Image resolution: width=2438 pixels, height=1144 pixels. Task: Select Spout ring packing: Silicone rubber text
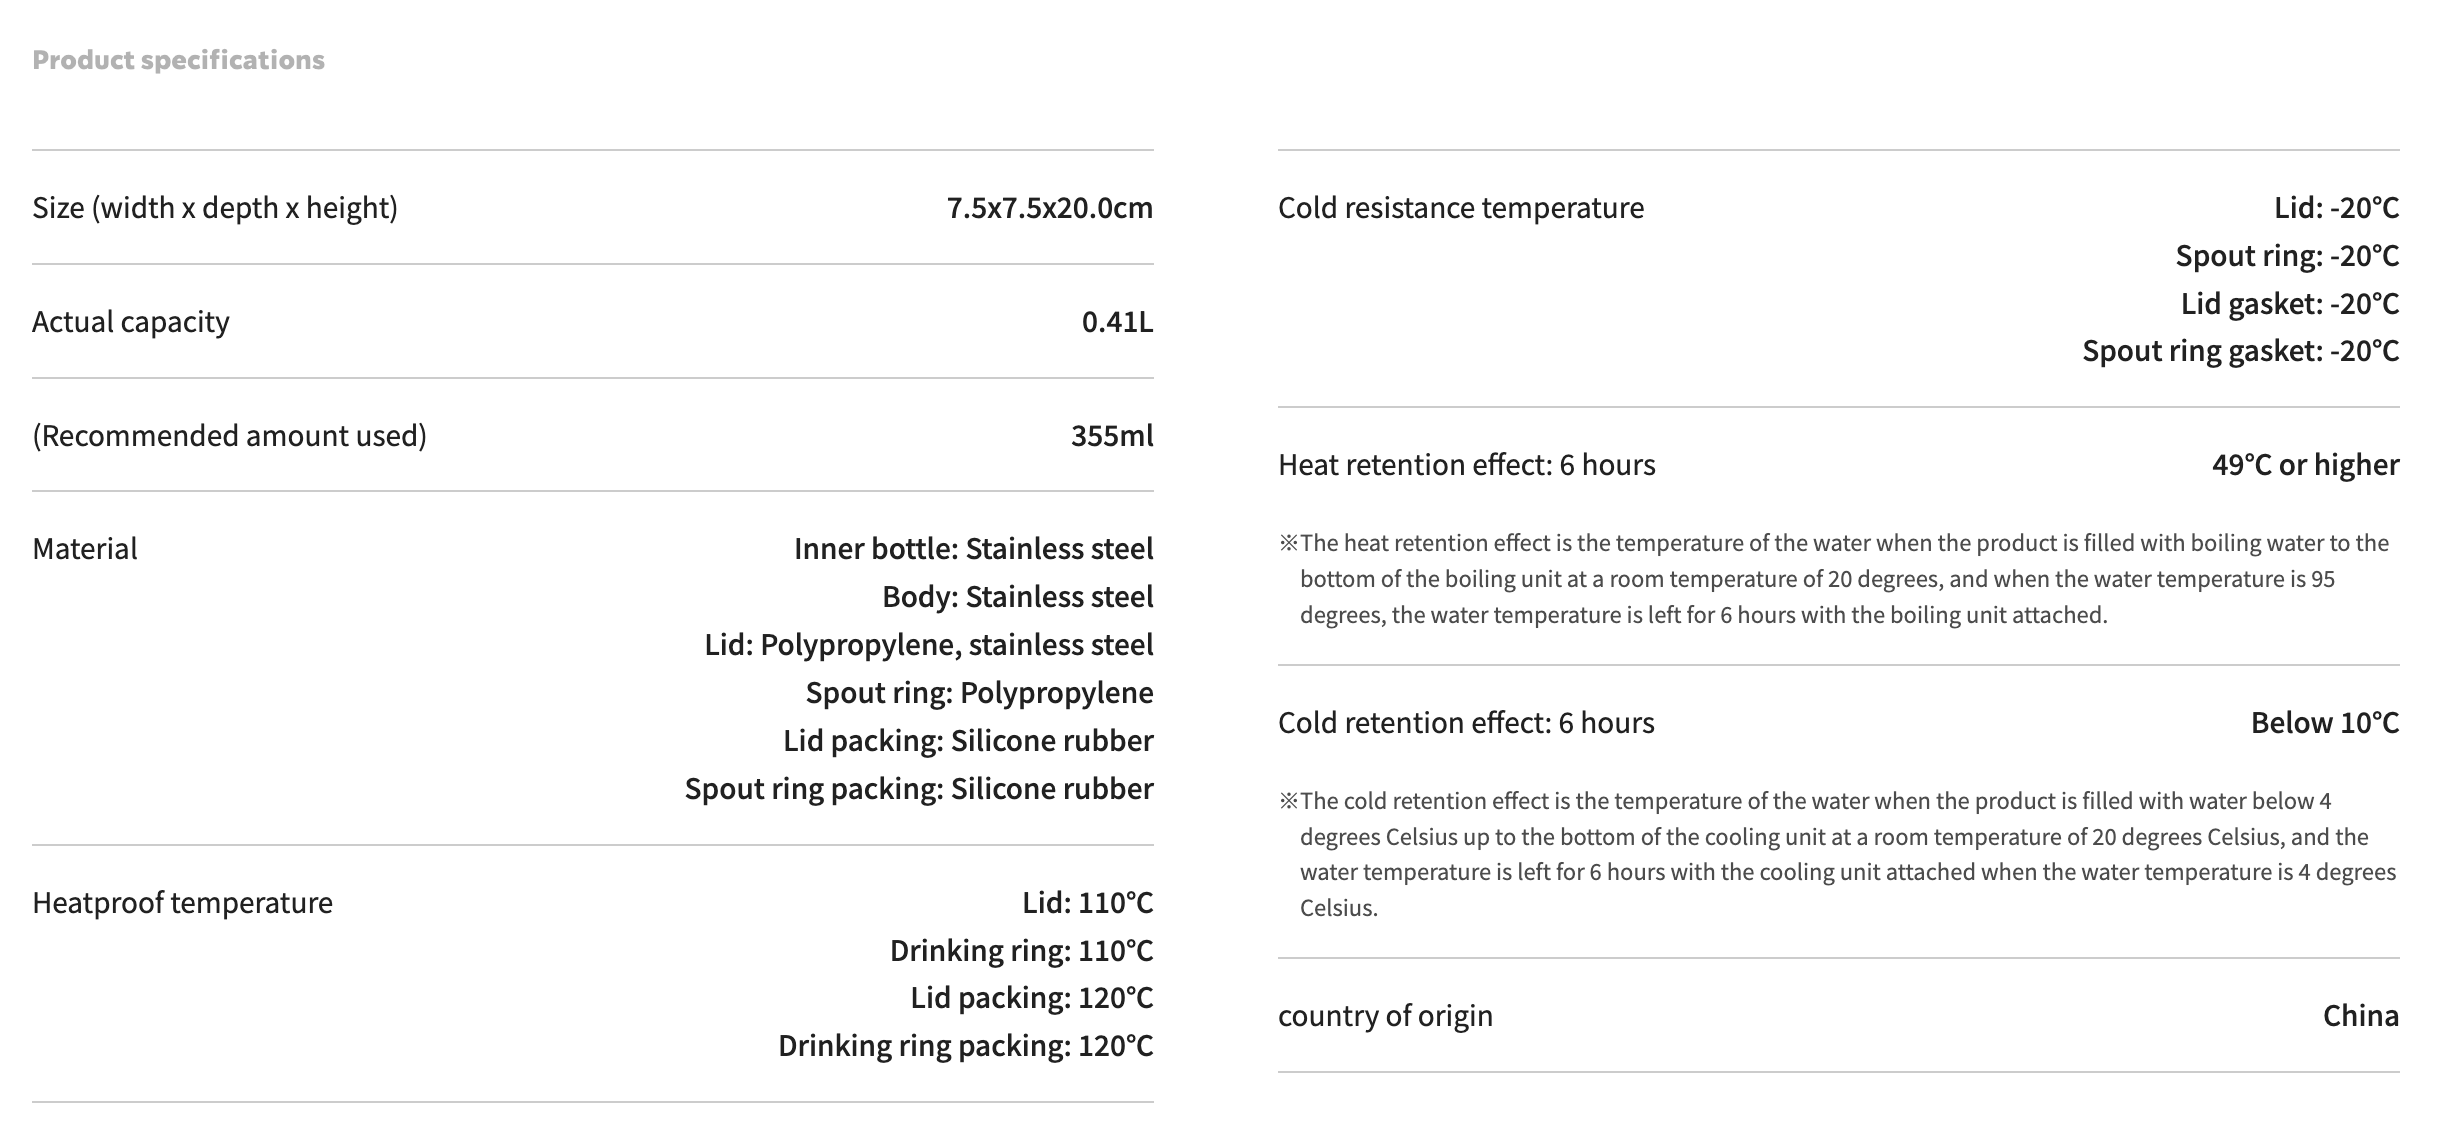[919, 789]
